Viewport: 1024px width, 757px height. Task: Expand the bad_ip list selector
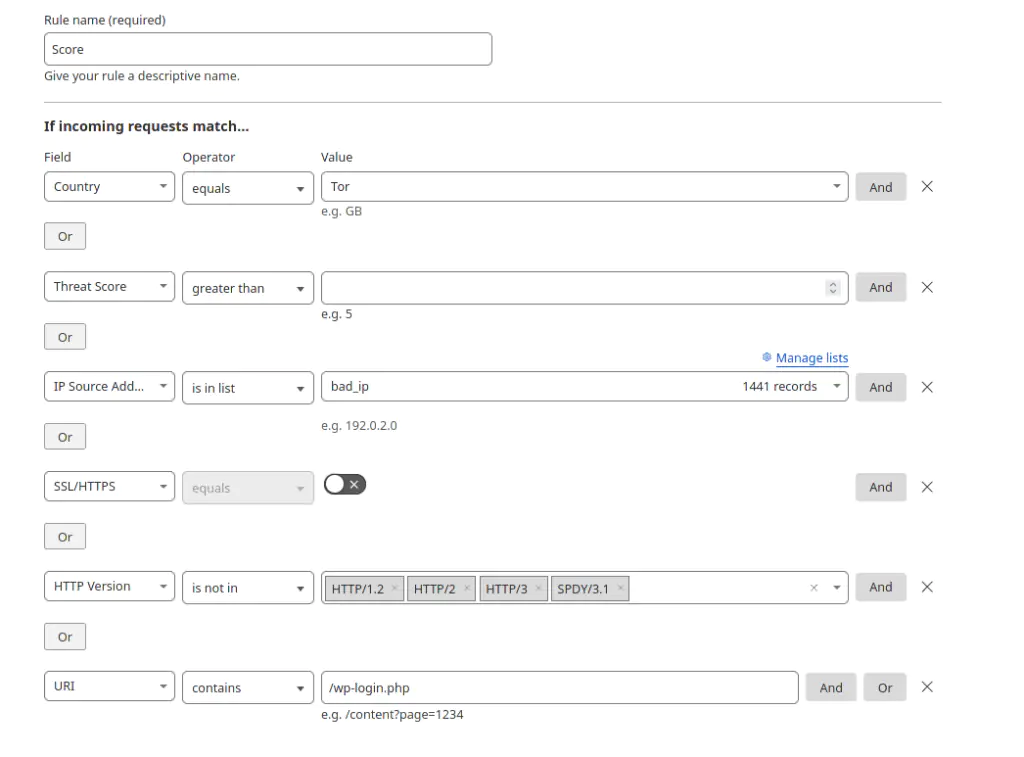pos(836,386)
